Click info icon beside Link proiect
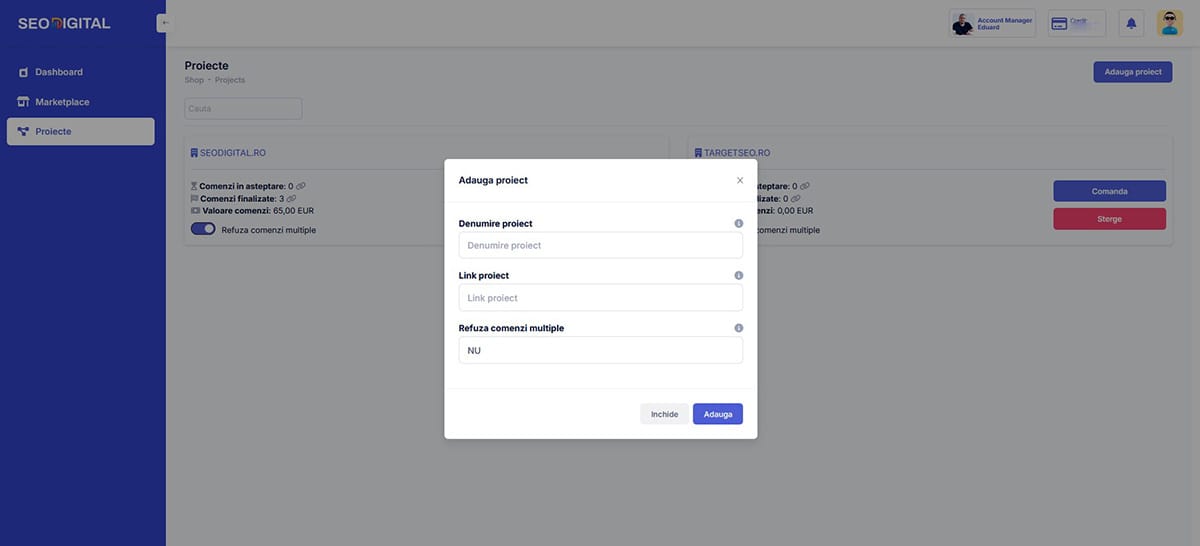 tap(739, 276)
